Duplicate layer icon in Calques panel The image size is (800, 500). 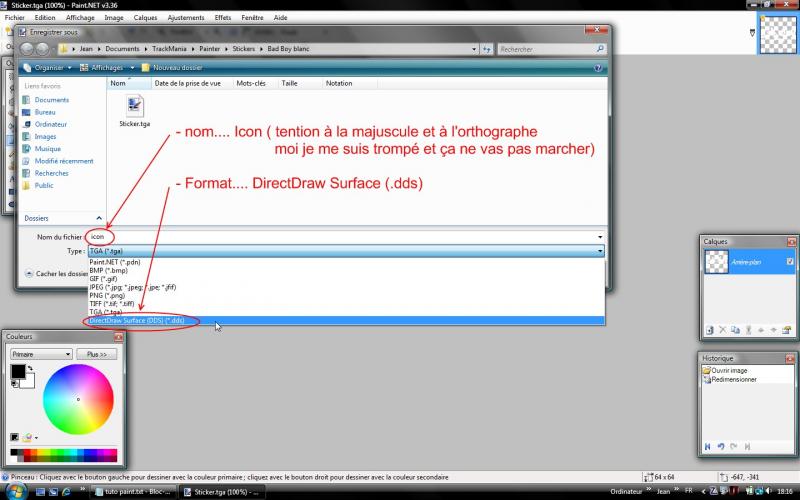click(735, 330)
